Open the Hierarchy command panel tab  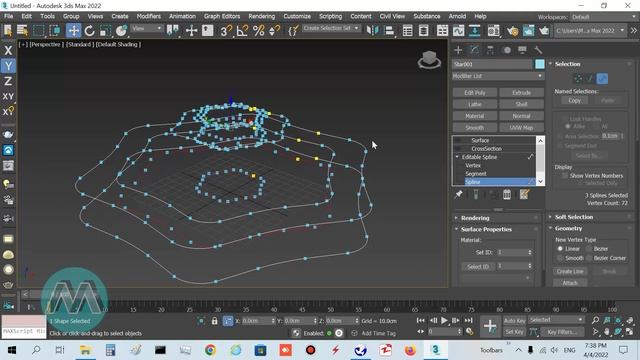pyautogui.click(x=490, y=50)
